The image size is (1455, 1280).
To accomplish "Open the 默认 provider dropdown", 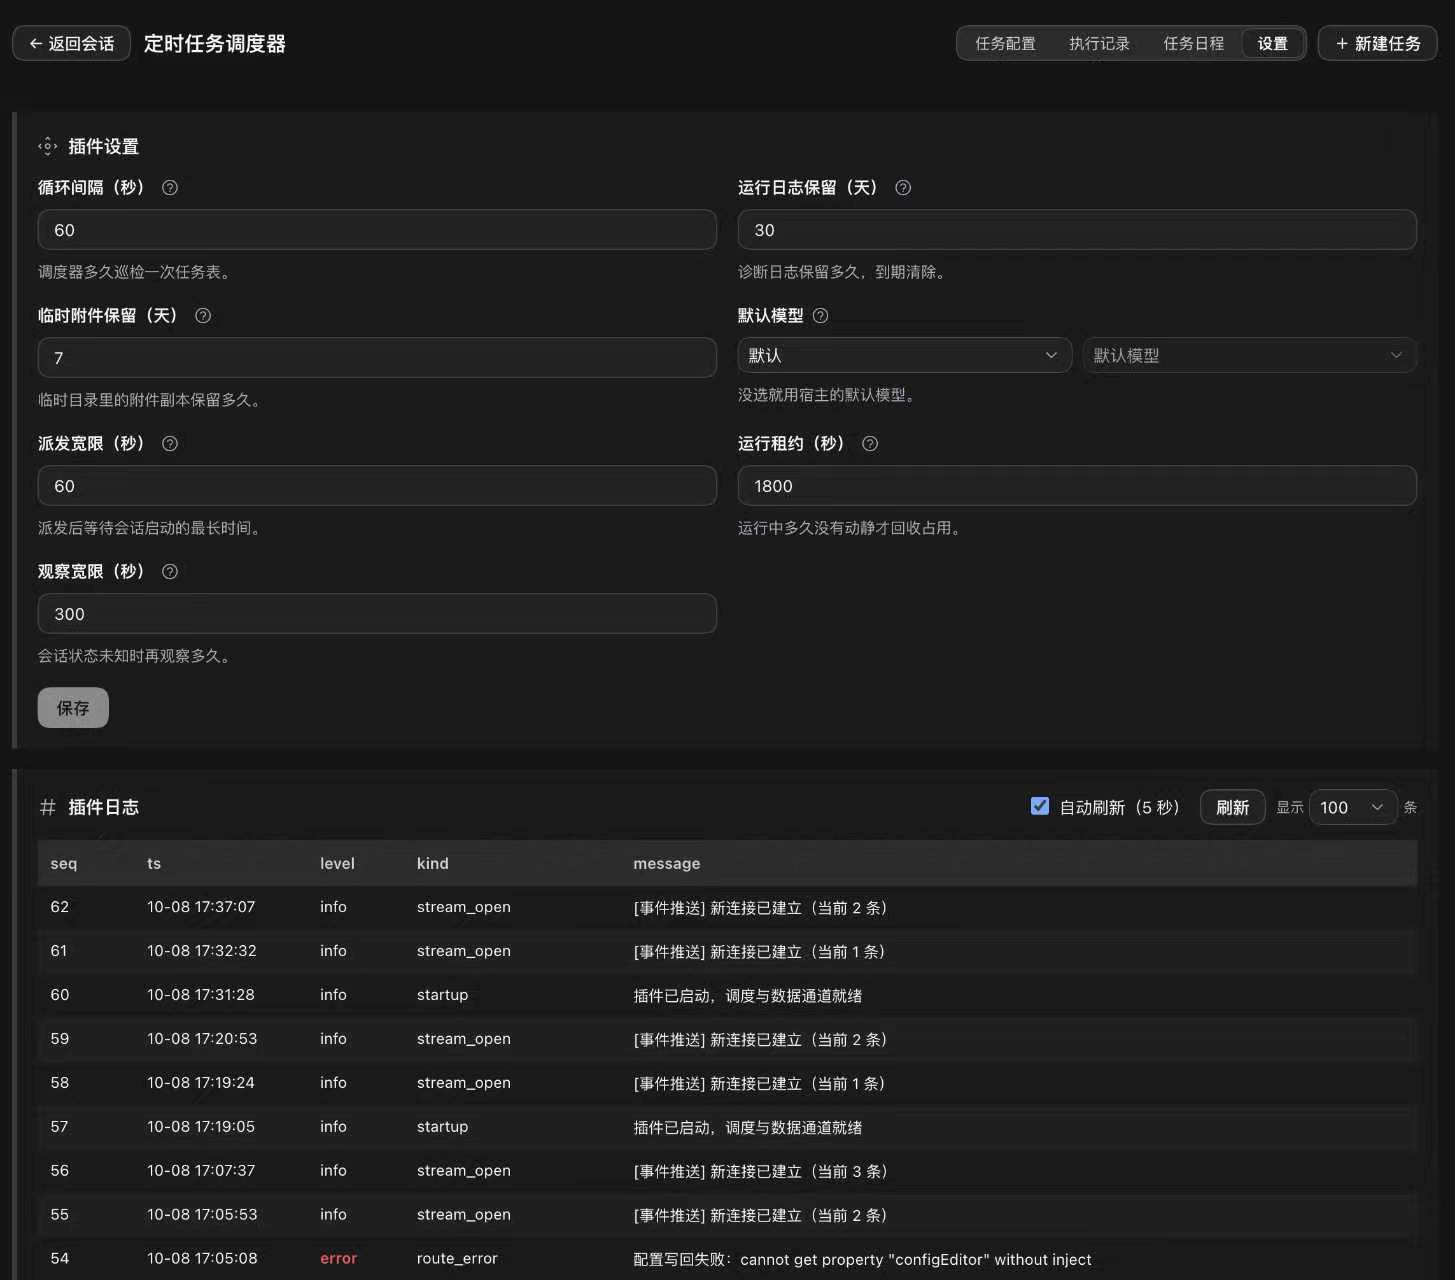I will click(x=905, y=355).
